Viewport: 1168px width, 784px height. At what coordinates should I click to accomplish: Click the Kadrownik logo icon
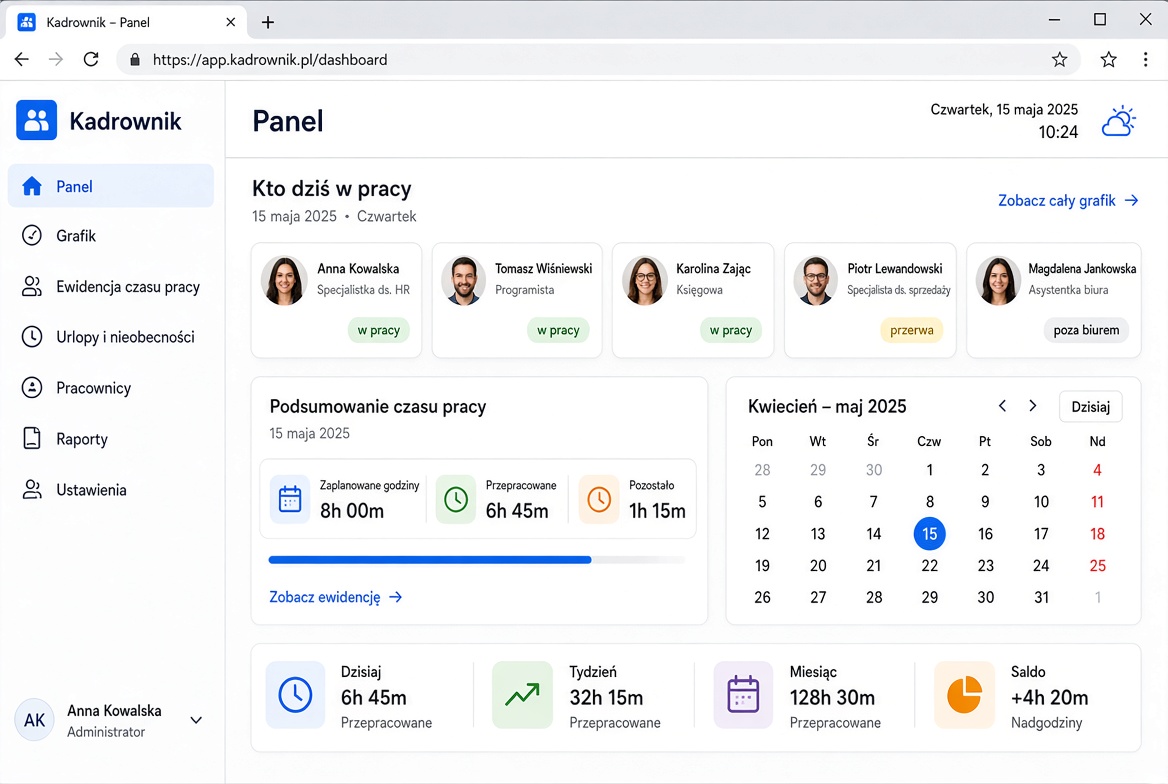(36, 120)
